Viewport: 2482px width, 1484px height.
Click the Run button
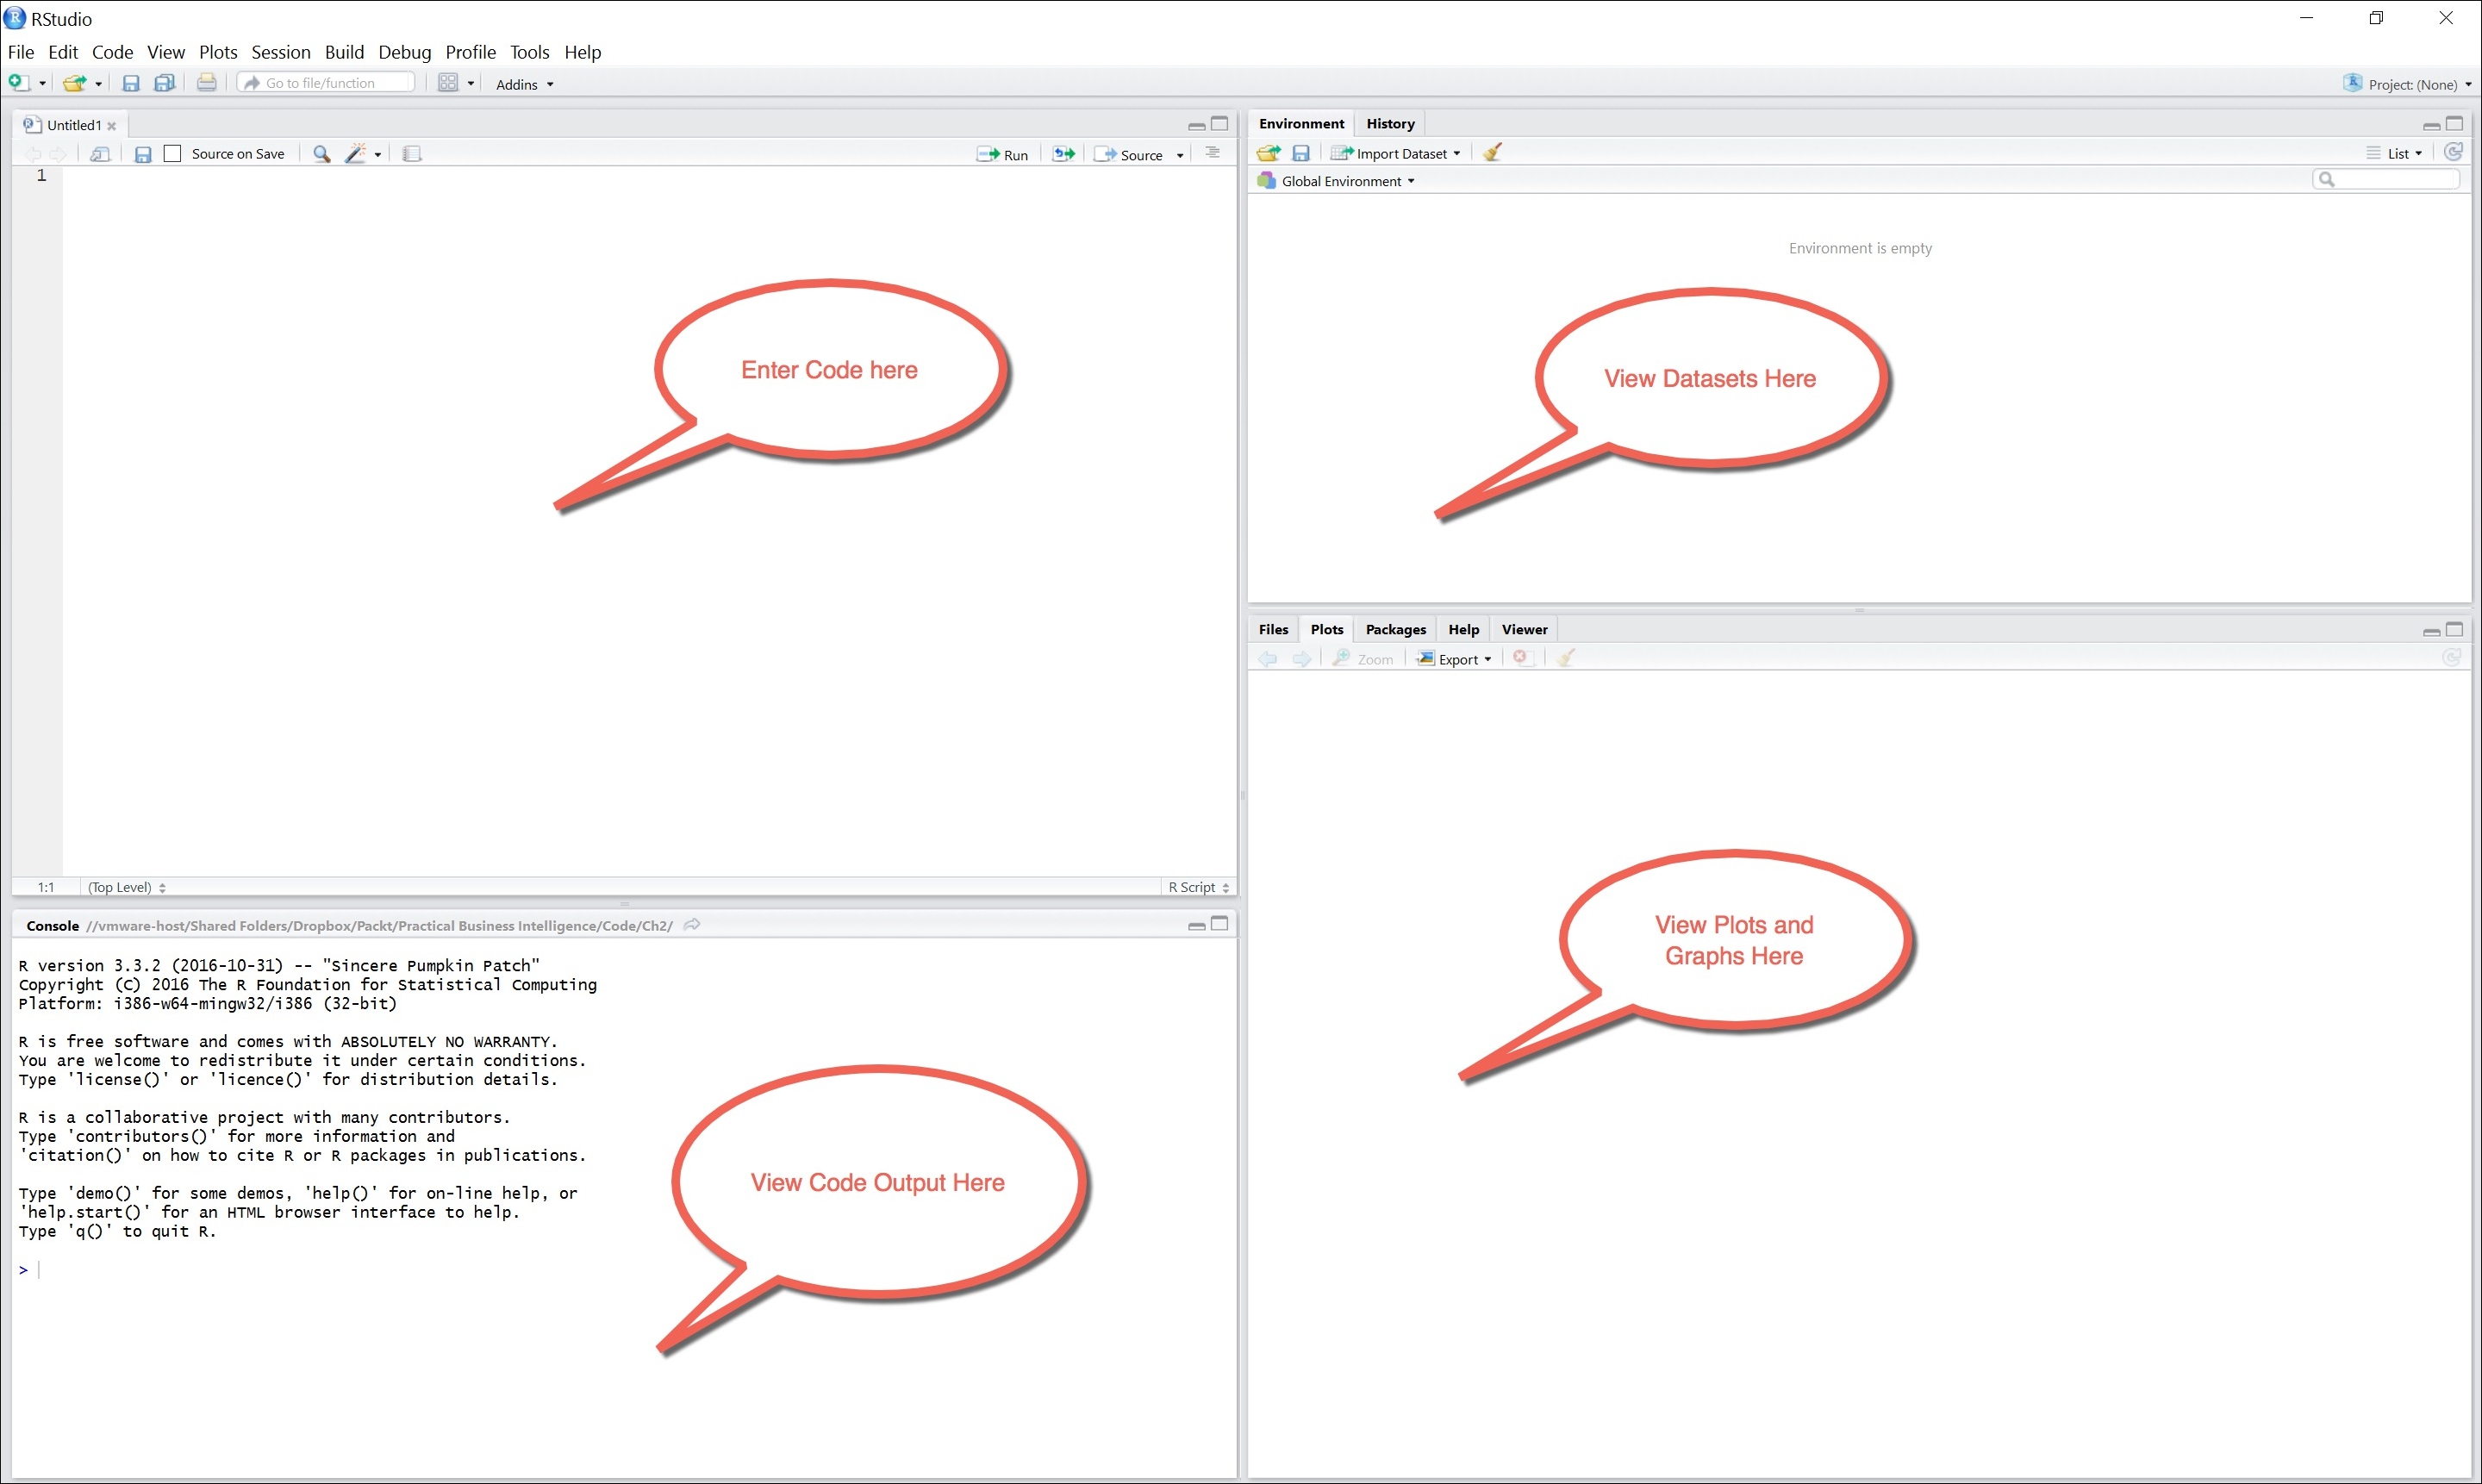coord(1003,154)
